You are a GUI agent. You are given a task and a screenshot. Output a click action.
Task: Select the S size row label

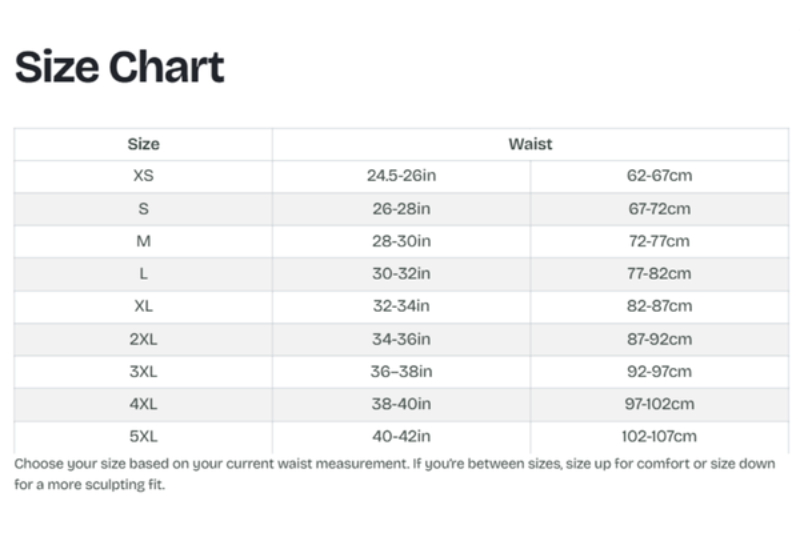click(x=143, y=209)
